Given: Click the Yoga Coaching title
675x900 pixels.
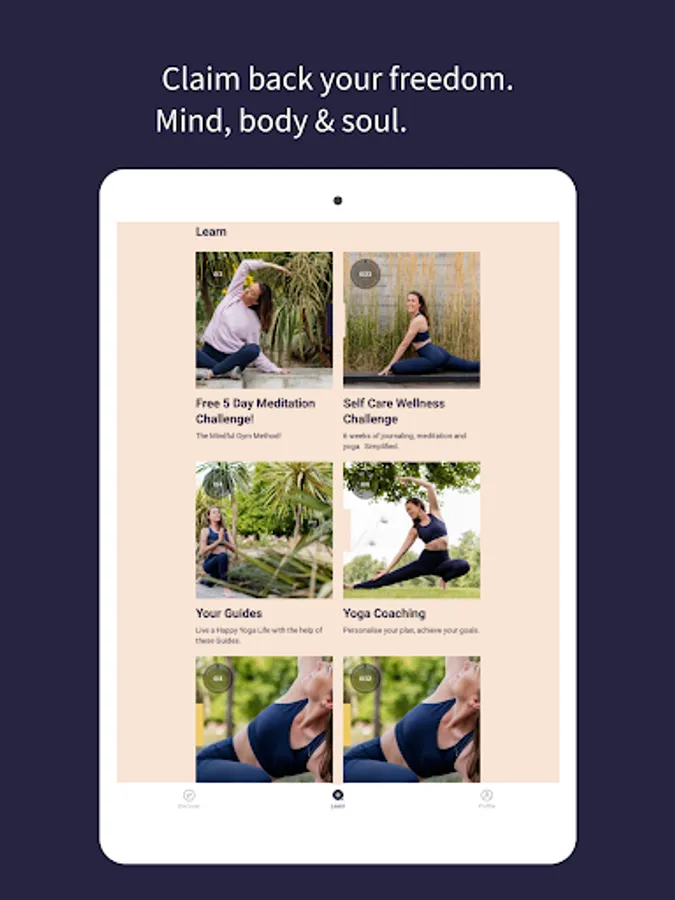Looking at the screenshot, I should tap(384, 613).
